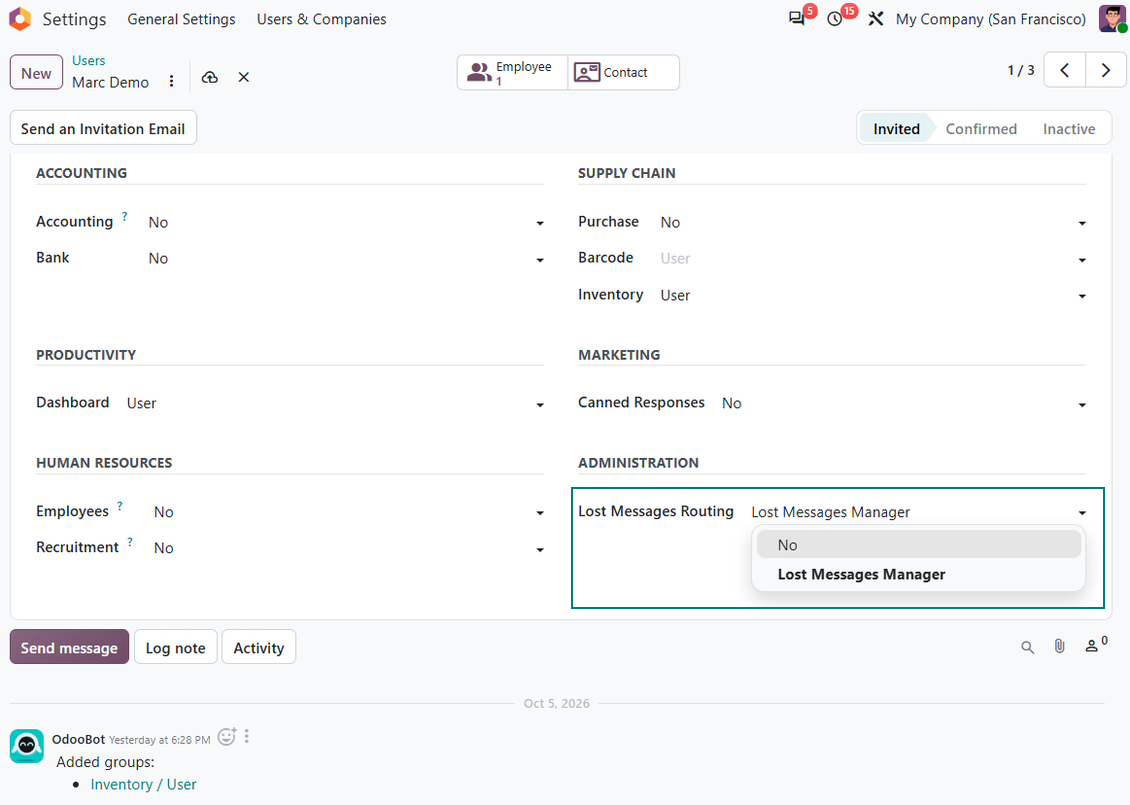Discard changes with the X icon

click(x=244, y=77)
